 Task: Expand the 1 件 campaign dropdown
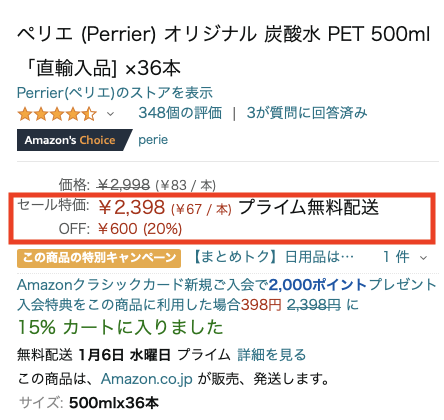point(405,257)
